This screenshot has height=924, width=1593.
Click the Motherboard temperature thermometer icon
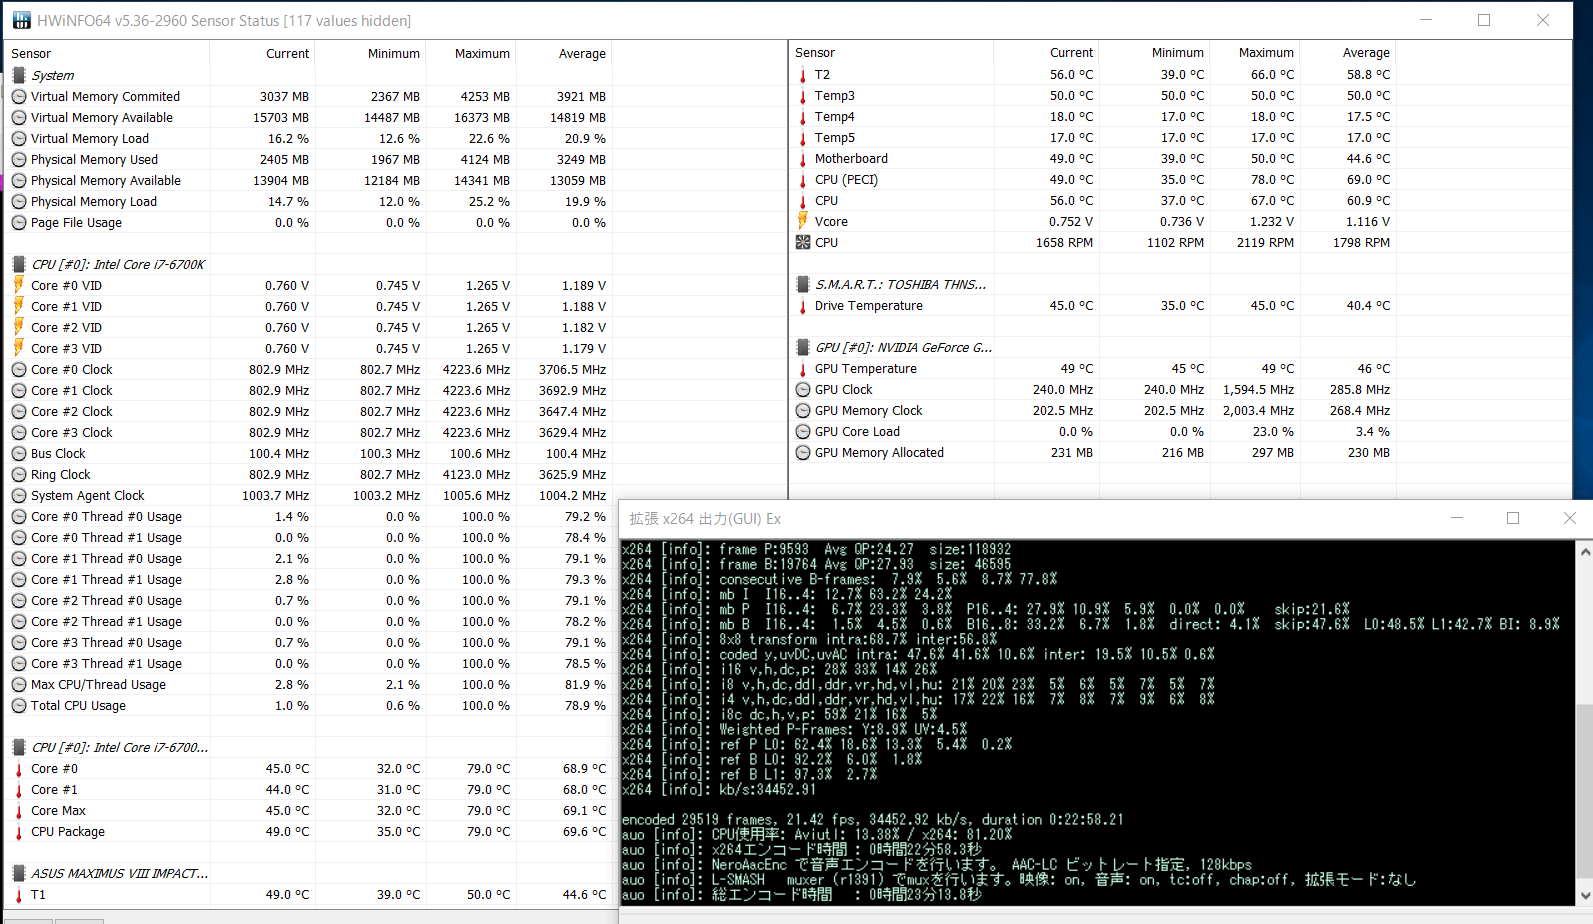tap(803, 158)
